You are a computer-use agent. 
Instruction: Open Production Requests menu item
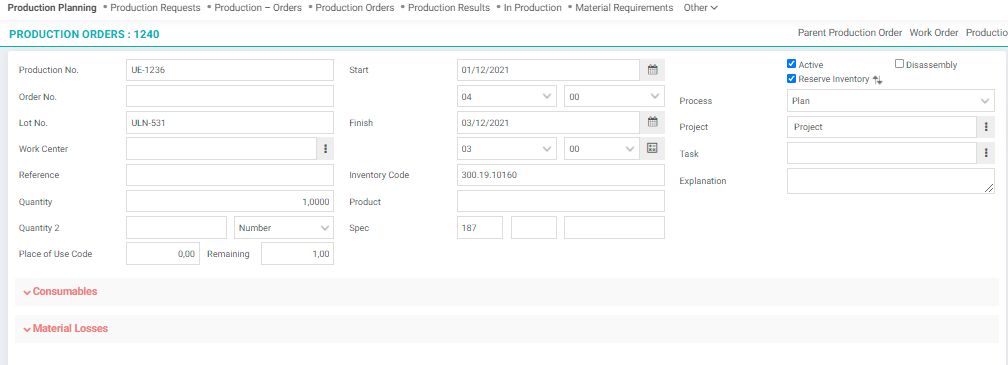[x=156, y=8]
